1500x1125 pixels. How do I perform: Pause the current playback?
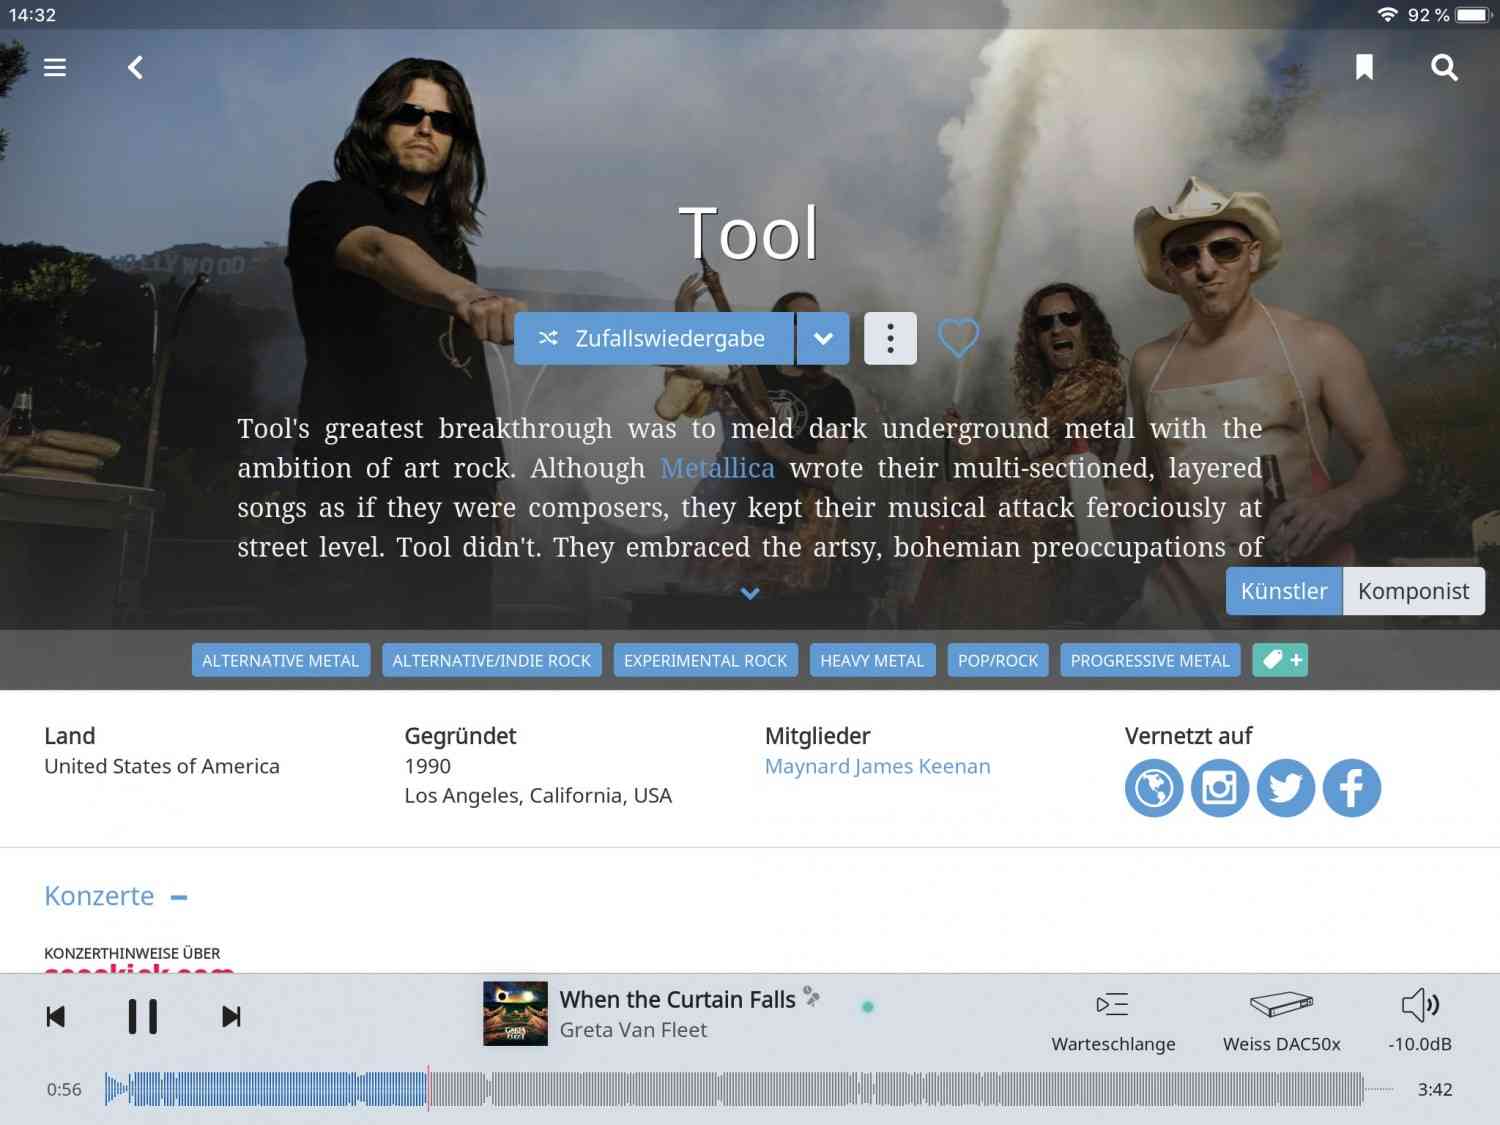[x=143, y=1017]
